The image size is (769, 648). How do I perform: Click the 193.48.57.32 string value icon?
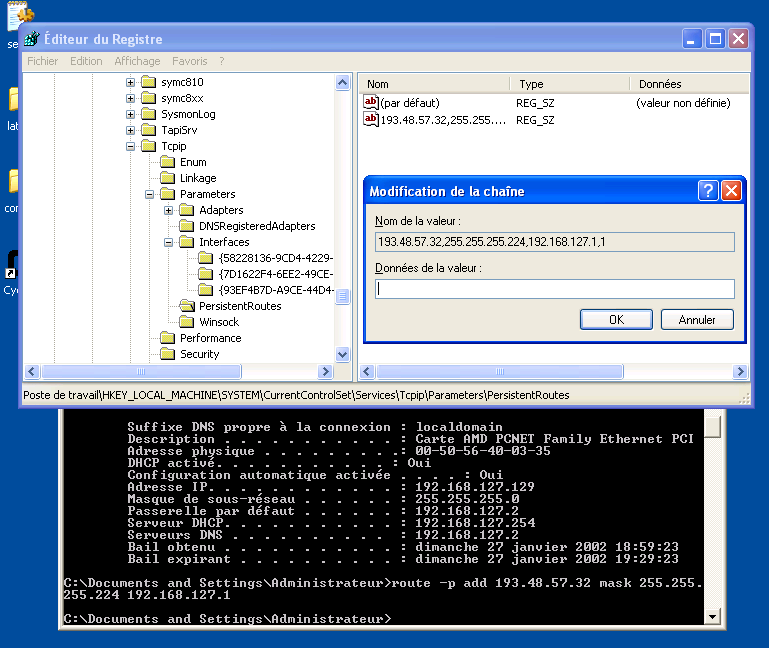[x=371, y=119]
